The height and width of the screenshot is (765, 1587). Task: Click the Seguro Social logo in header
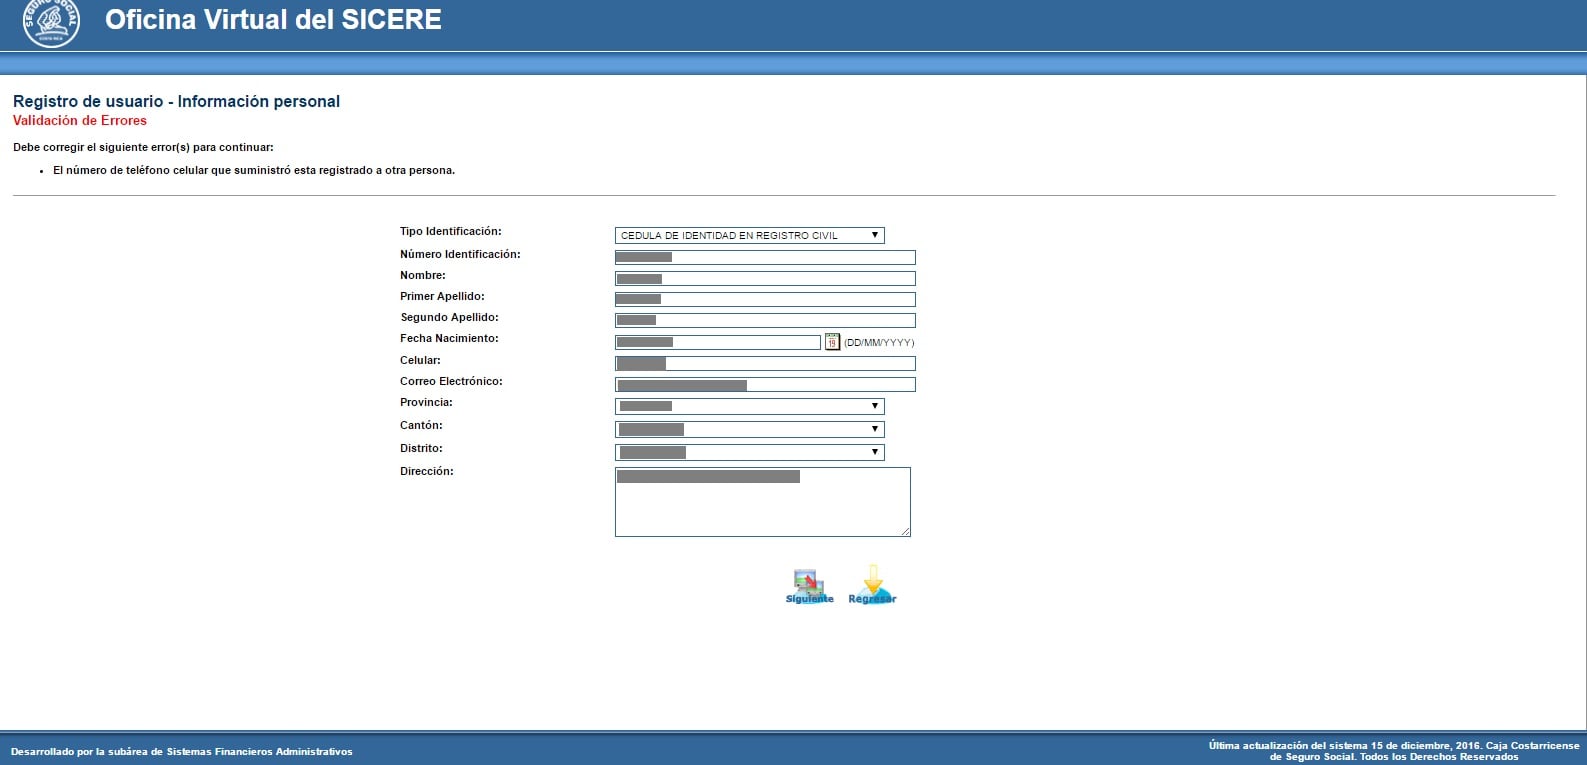51,23
